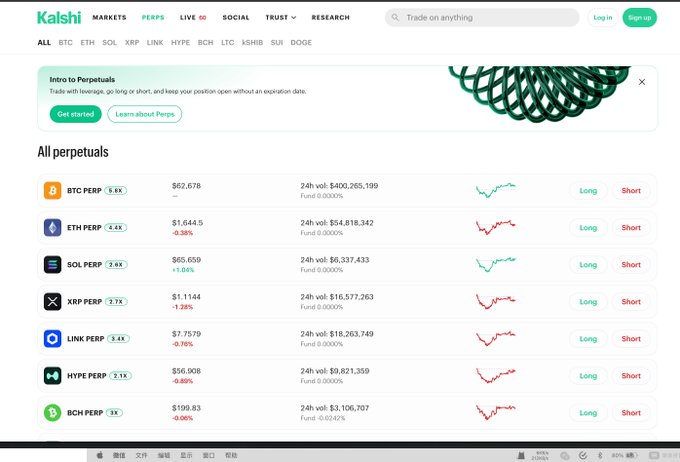
Task: Click Long on BCH PERP row
Action: tap(588, 413)
